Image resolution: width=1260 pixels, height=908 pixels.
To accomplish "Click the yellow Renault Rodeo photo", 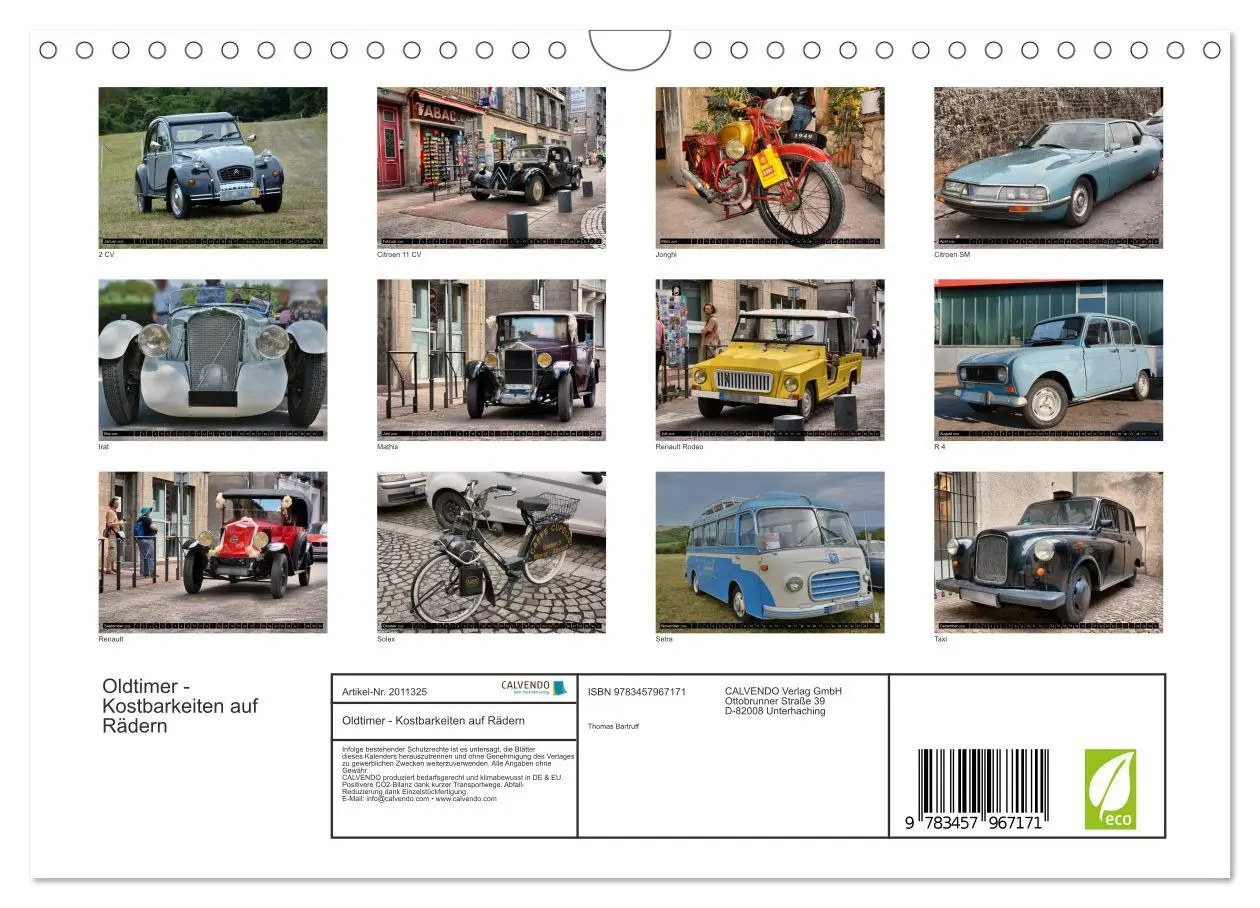I will 770,360.
